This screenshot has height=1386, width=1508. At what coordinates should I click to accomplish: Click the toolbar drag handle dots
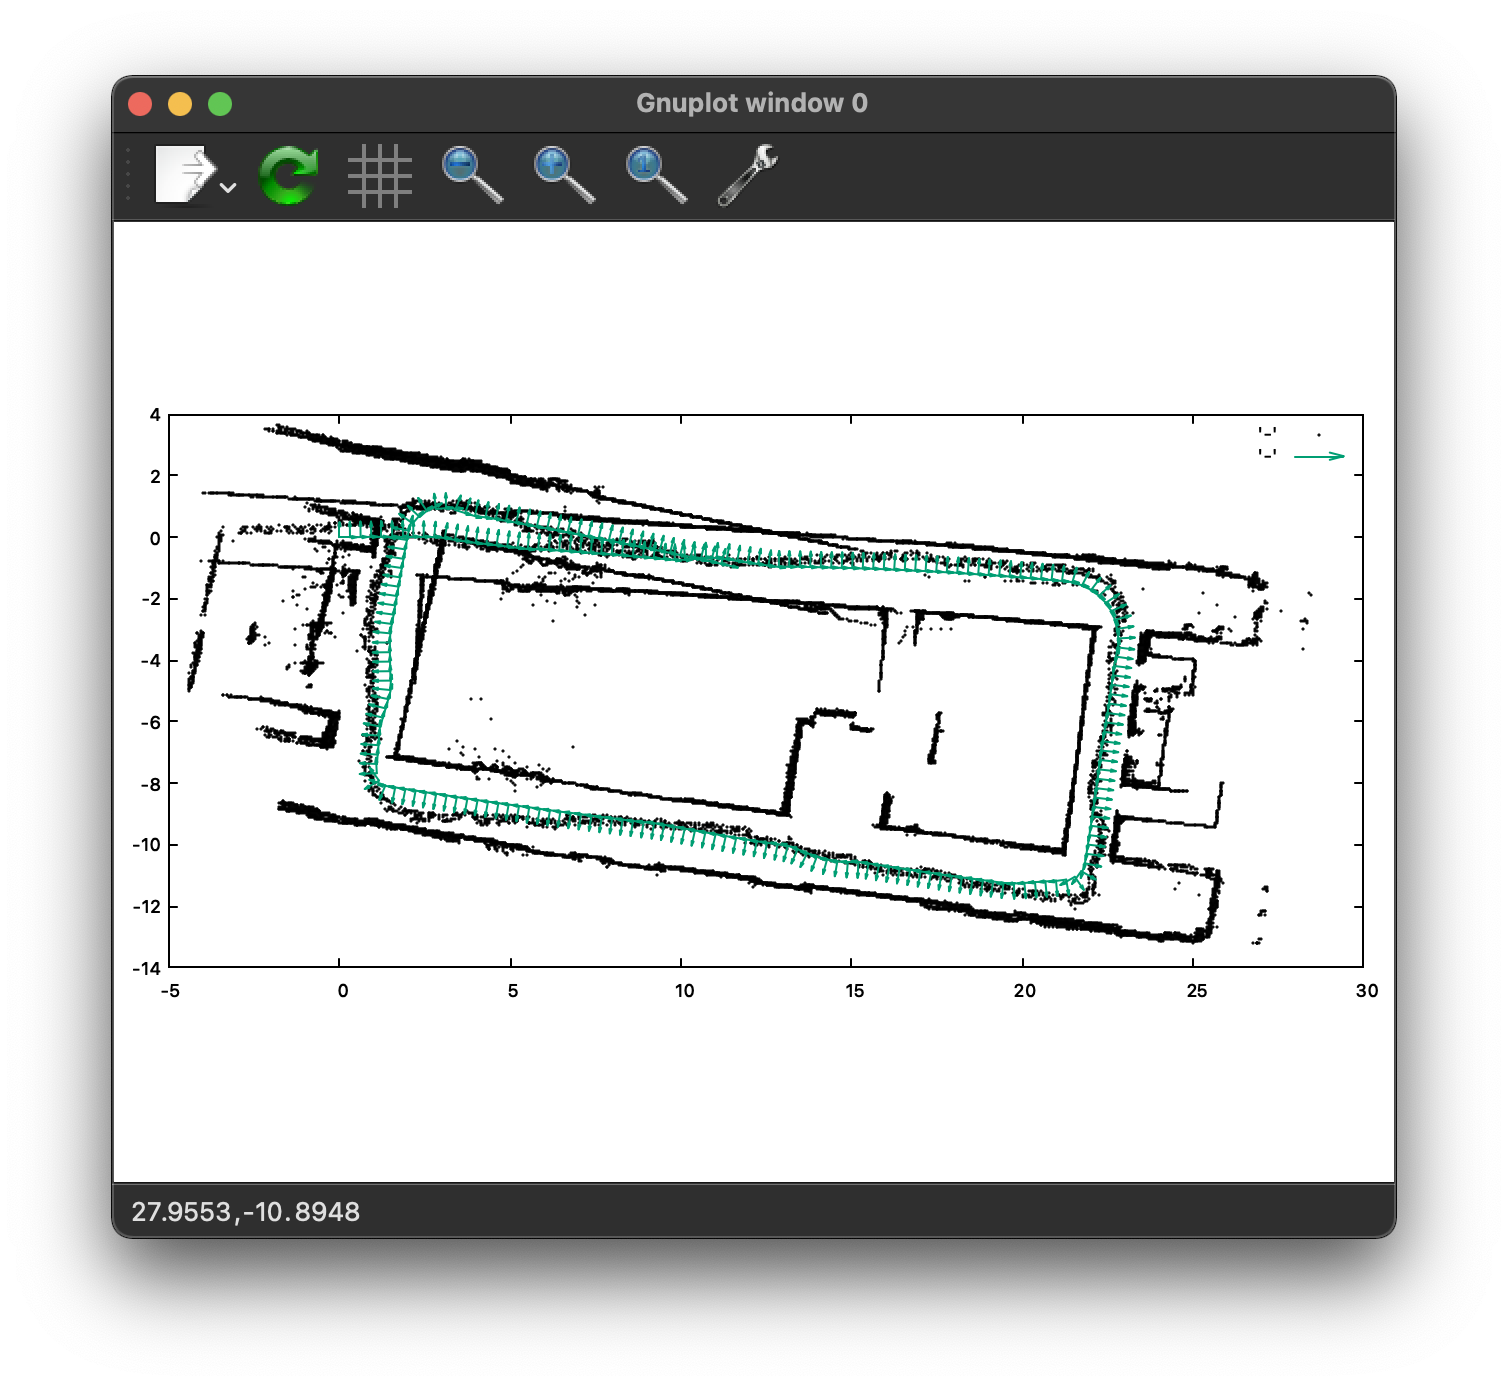[128, 176]
